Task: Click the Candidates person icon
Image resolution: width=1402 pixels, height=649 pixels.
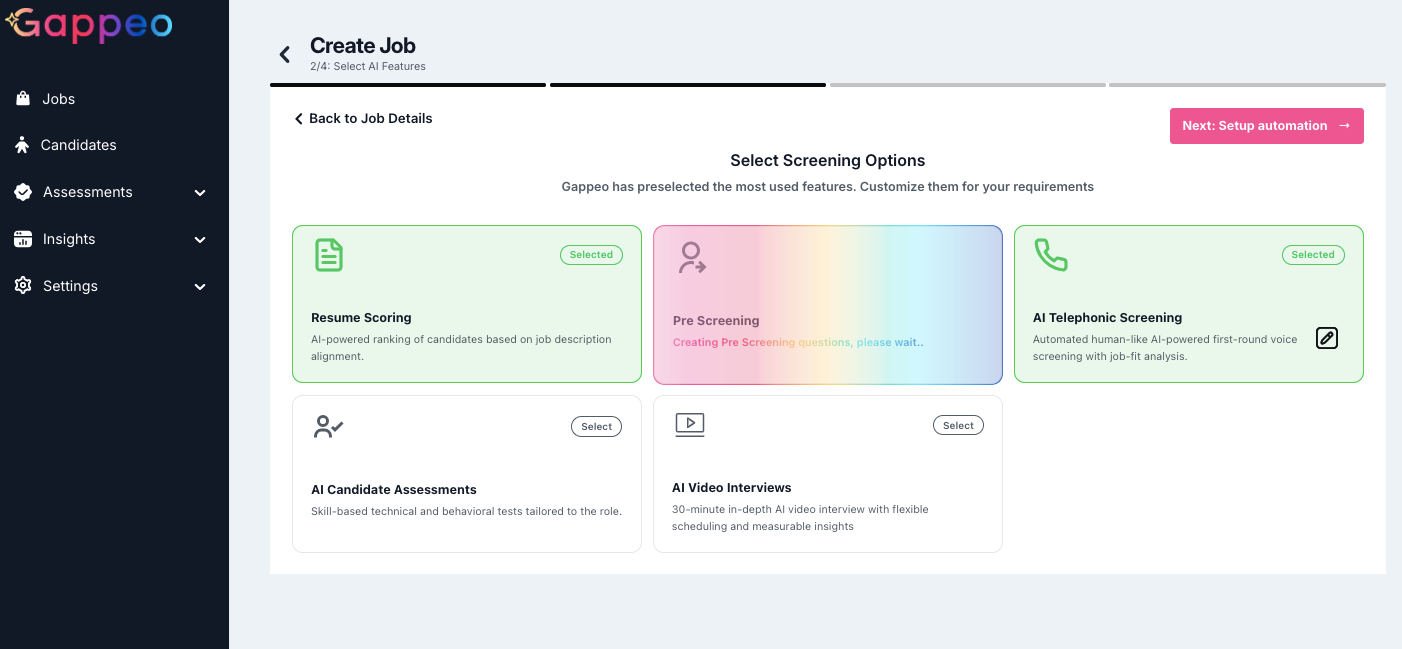Action: point(22,145)
